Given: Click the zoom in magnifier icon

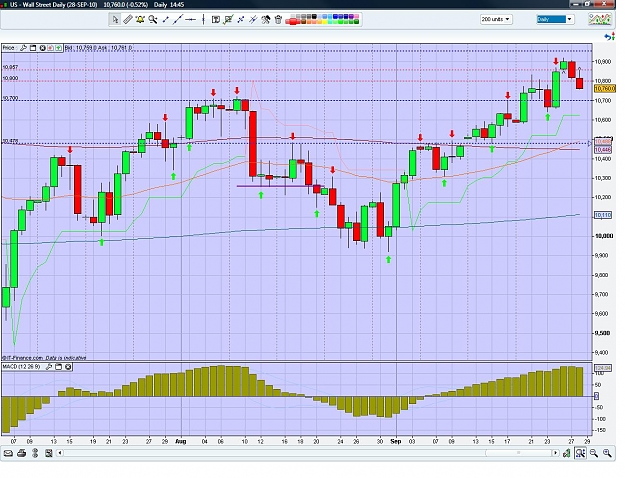Looking at the screenshot, I should (607, 453).
